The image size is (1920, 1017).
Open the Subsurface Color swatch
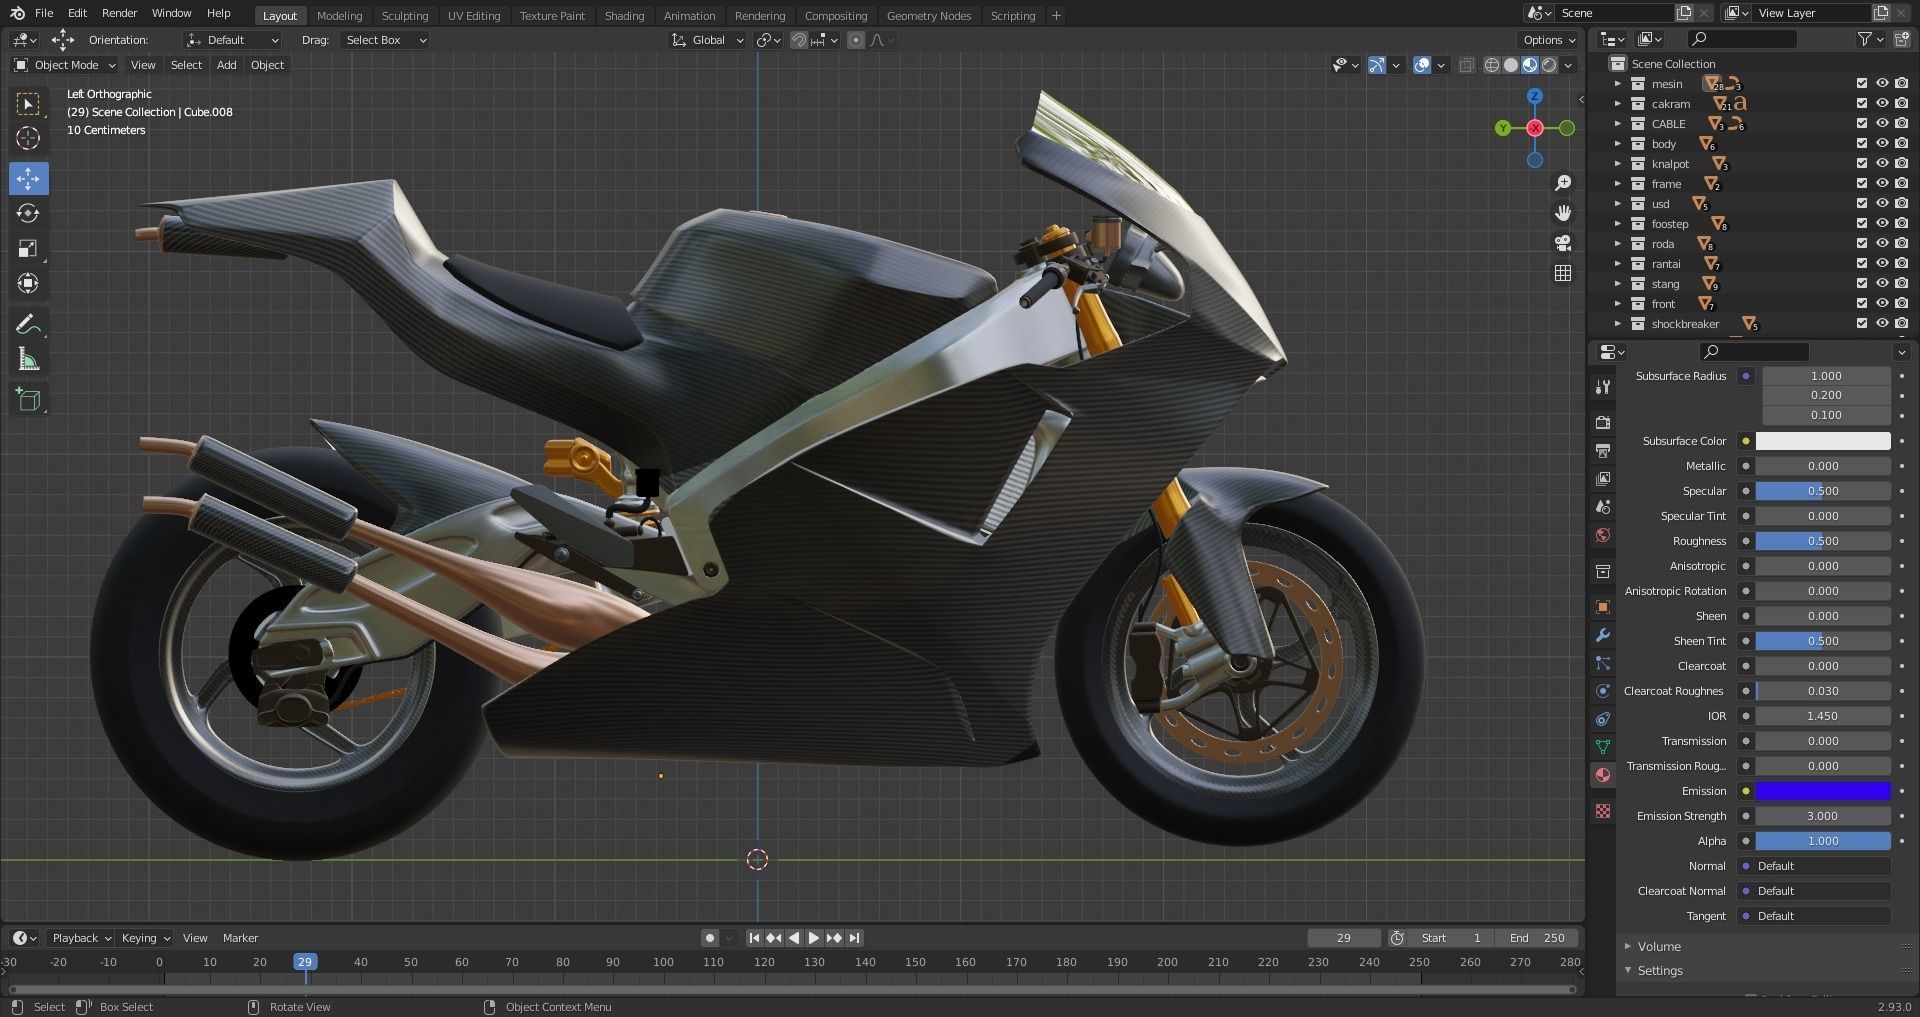(1823, 441)
